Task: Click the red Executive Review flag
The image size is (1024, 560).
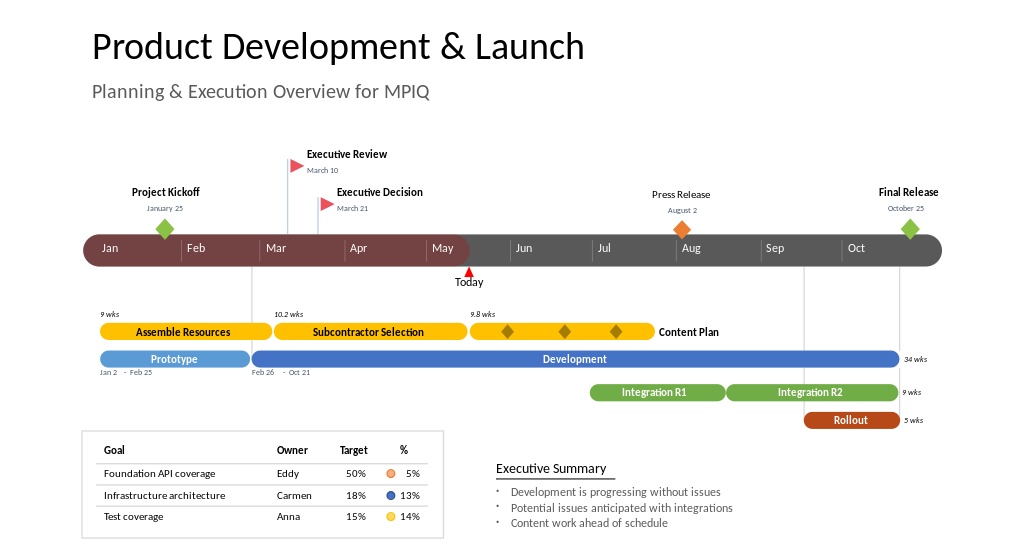Action: click(296, 166)
